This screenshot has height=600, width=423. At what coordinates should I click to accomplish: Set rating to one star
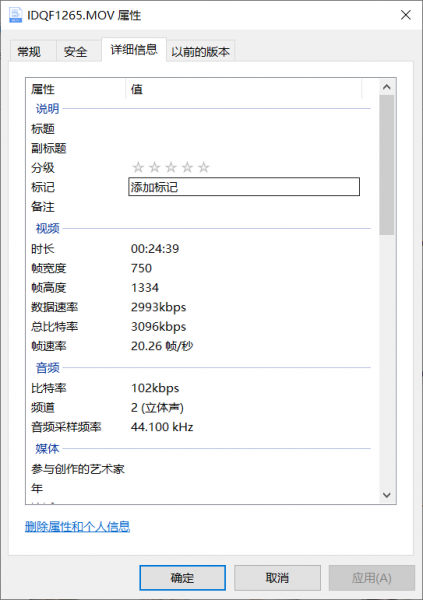138,167
